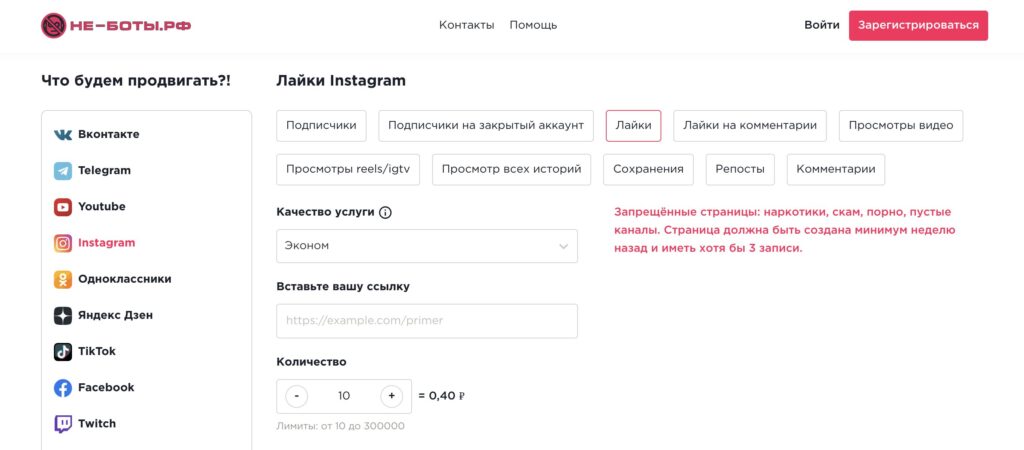
Task: Open the Яндекс Дзен star icon
Action: pyautogui.click(x=63, y=315)
